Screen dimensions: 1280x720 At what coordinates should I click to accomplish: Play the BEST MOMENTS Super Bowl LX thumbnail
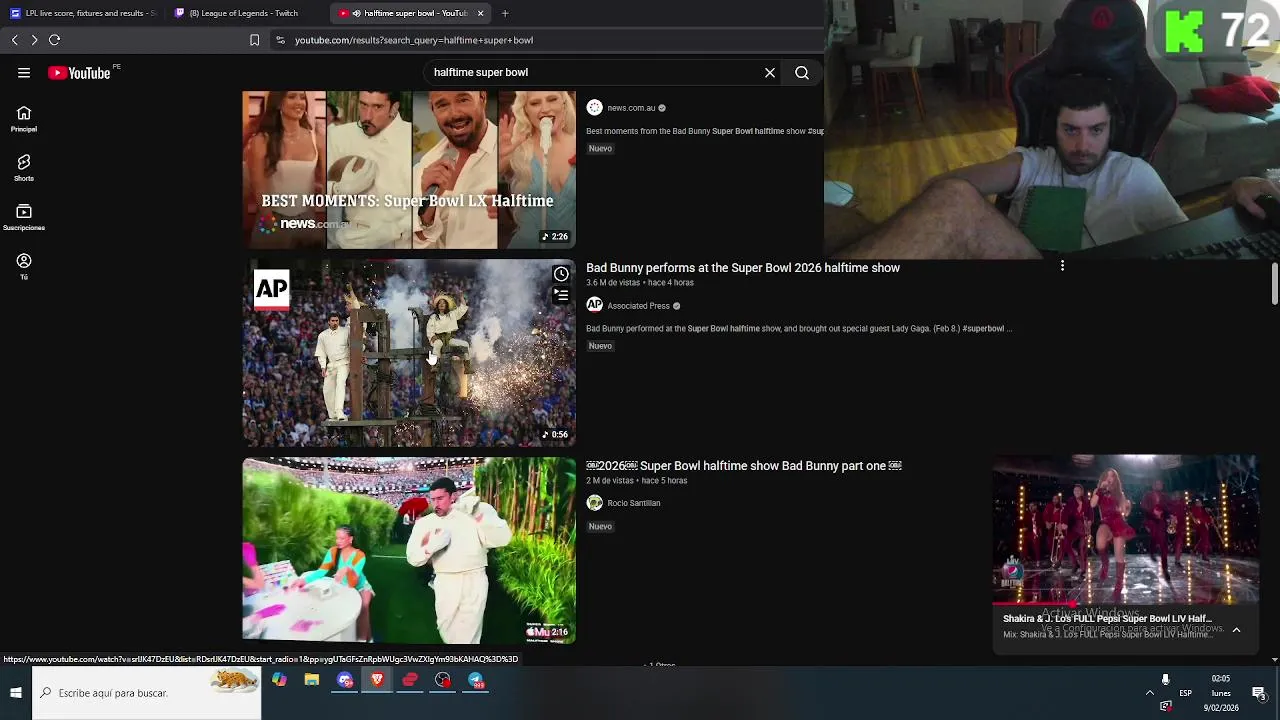pyautogui.click(x=409, y=170)
